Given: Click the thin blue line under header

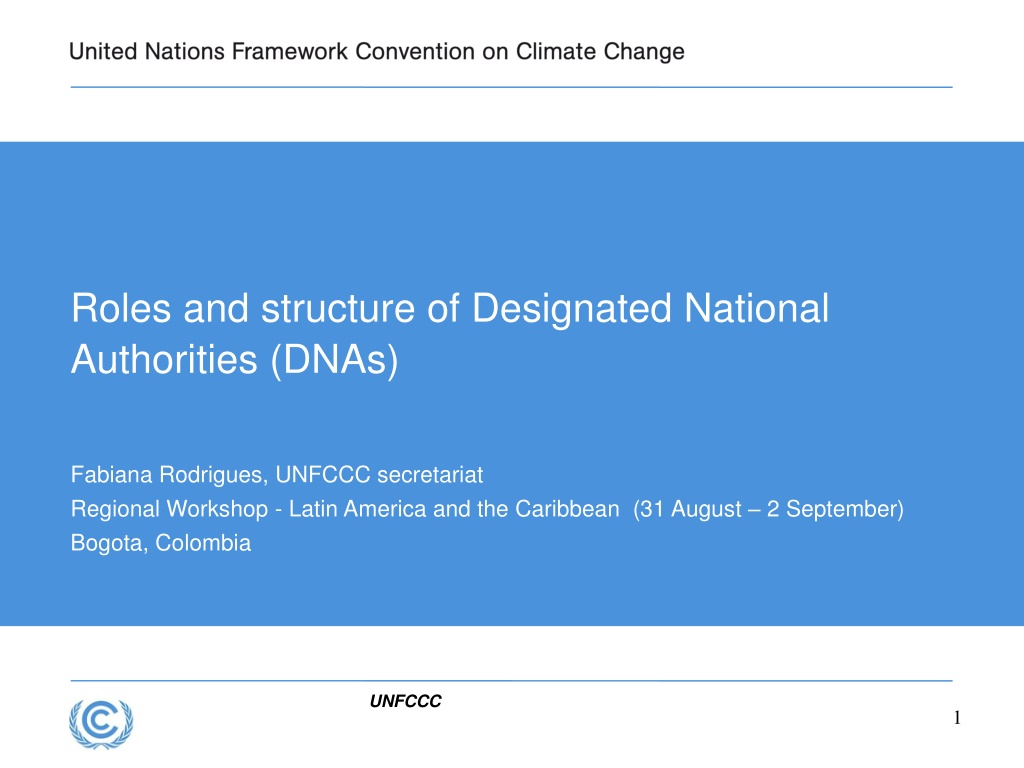Looking at the screenshot, I should click(511, 87).
